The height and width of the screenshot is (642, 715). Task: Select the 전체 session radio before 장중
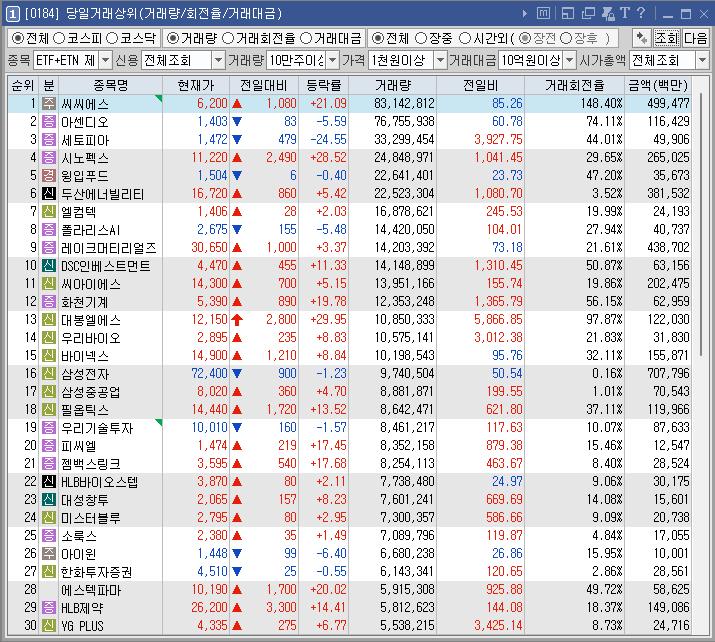[378, 38]
